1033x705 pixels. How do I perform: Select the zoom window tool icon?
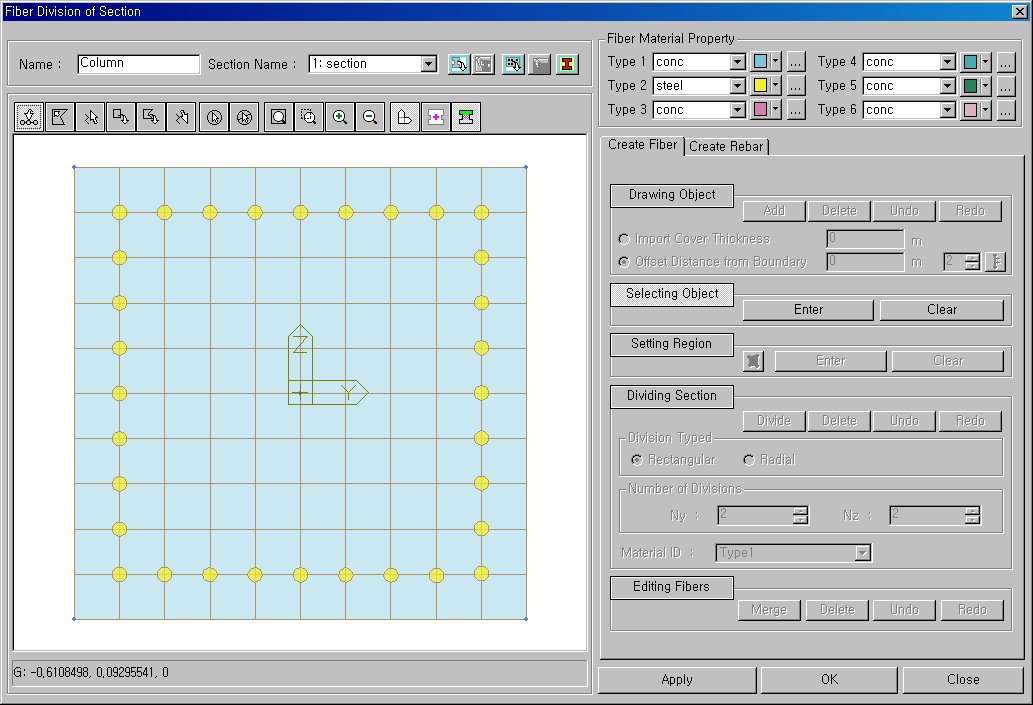pos(310,118)
